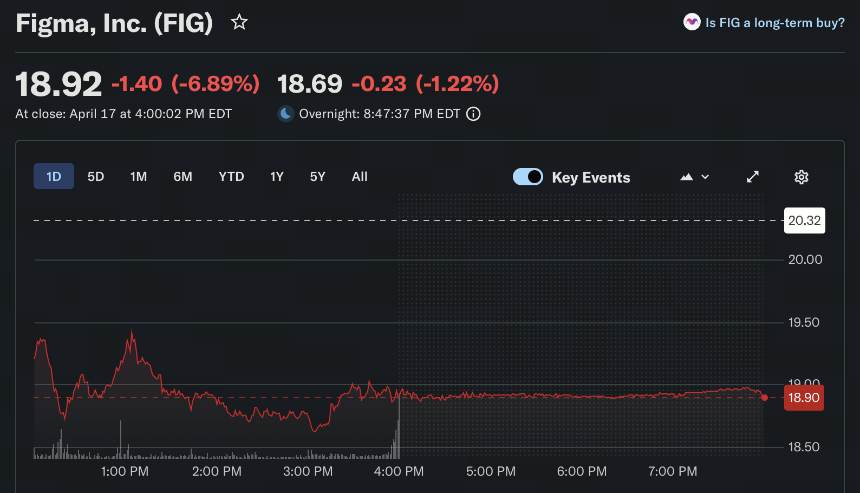Viewport: 860px width, 493px height.
Task: Click the overnight moon icon
Action: [x=285, y=114]
